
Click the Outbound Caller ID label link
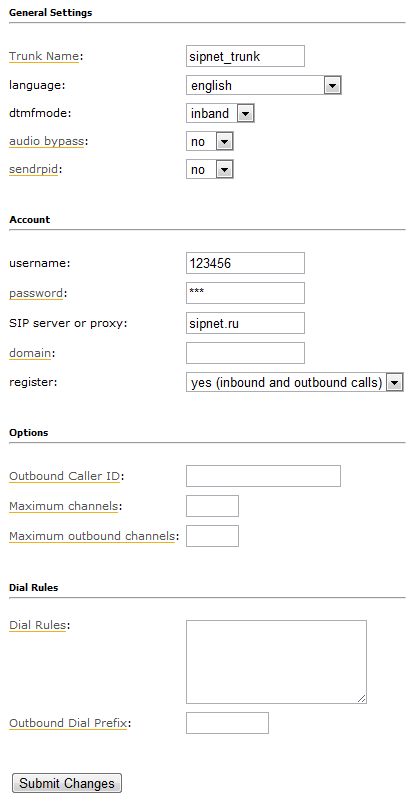point(64,476)
